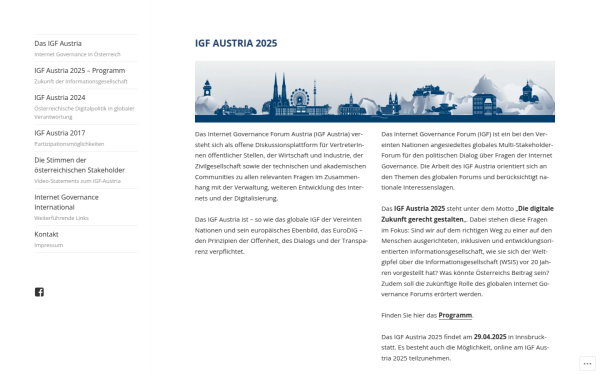Open the Kontakt page
The height and width of the screenshot is (375, 600).
(x=46, y=234)
